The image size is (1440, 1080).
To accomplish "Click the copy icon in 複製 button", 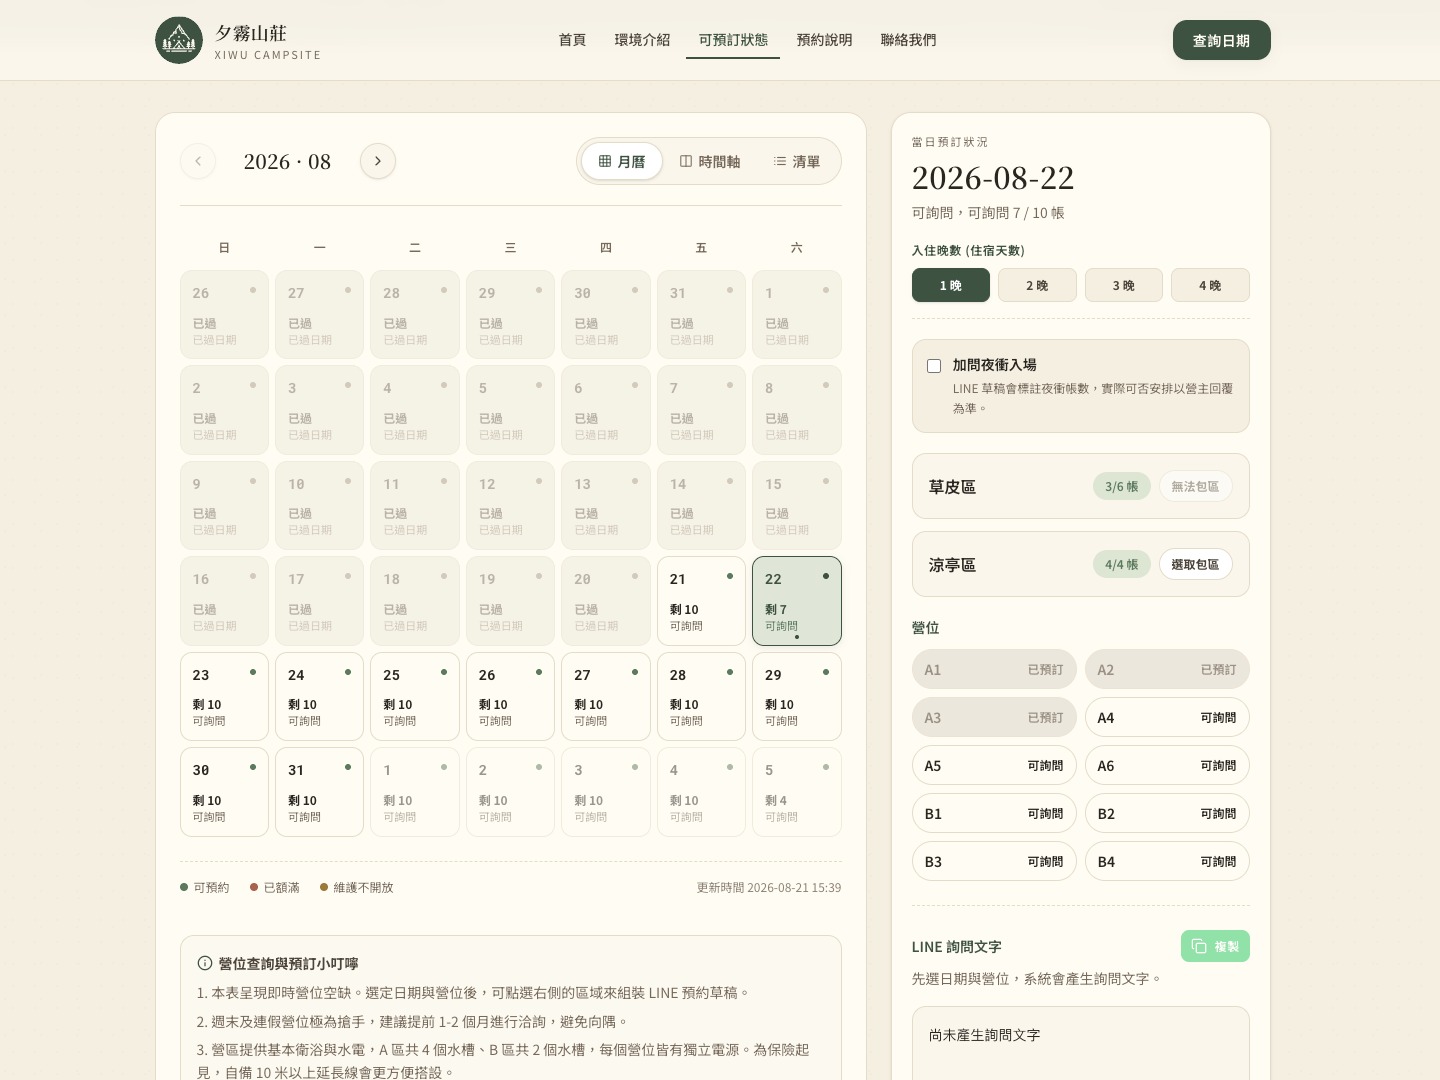I will pyautogui.click(x=1199, y=946).
